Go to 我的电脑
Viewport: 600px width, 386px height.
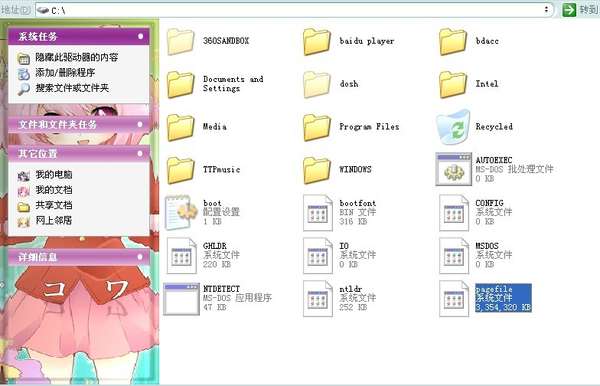point(54,175)
